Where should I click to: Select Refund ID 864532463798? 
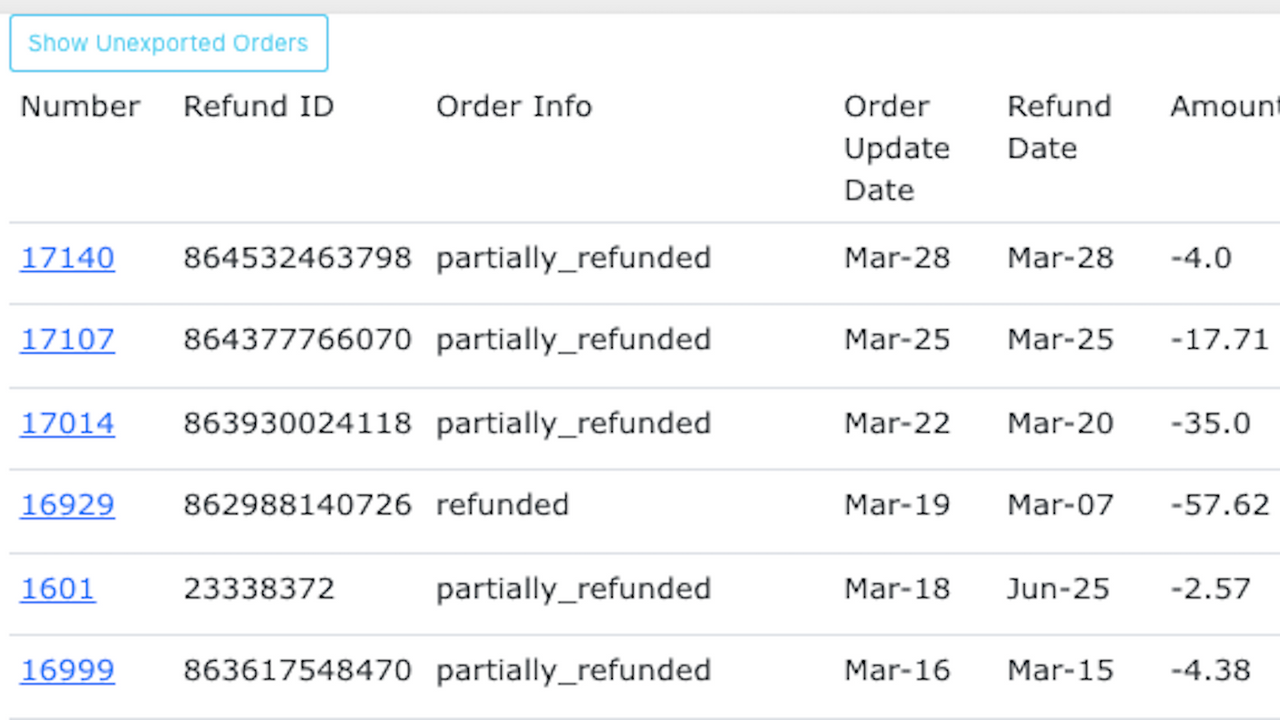coord(297,258)
